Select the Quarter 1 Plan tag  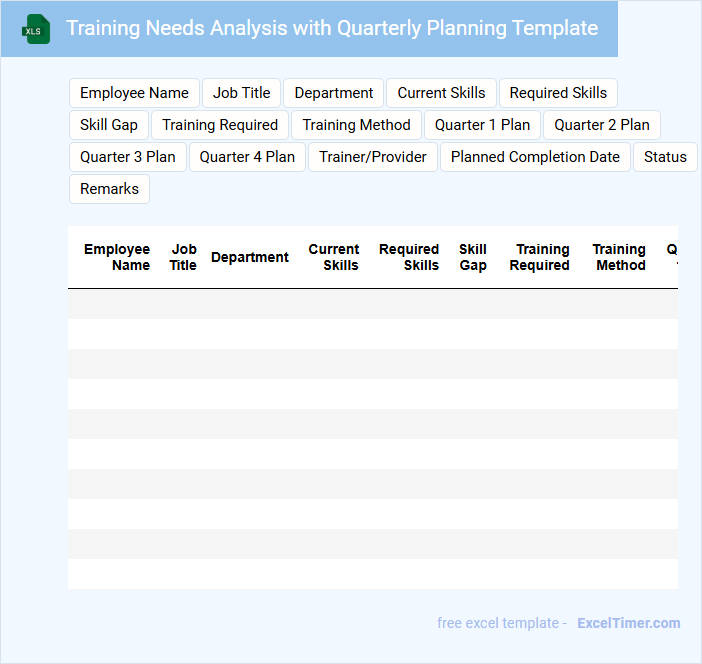pos(483,125)
